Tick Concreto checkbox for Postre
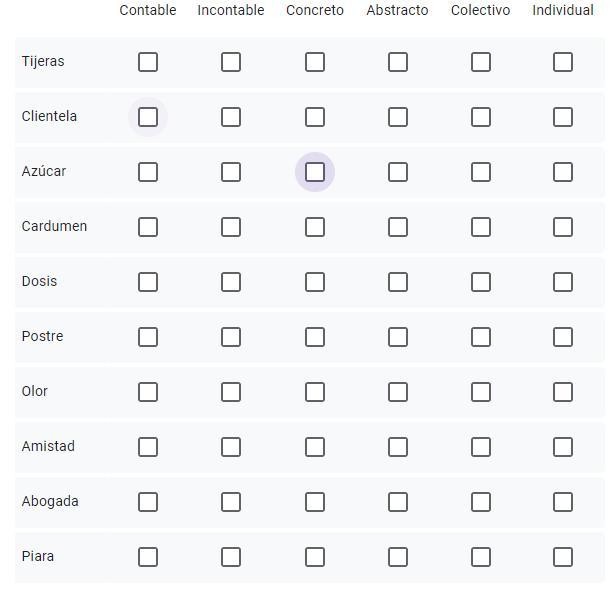This screenshot has height=594, width=615. tap(315, 337)
